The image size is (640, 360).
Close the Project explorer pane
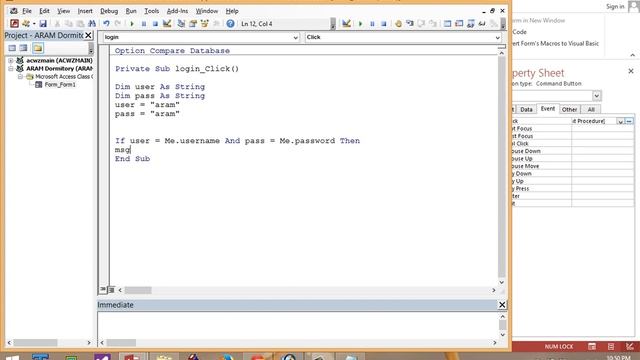(88, 36)
